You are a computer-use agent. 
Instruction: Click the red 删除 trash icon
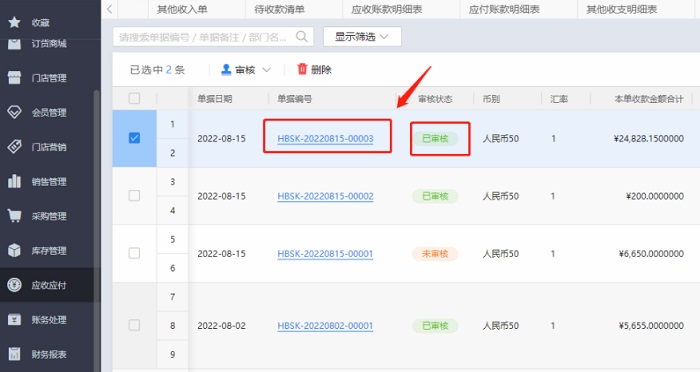pos(302,69)
